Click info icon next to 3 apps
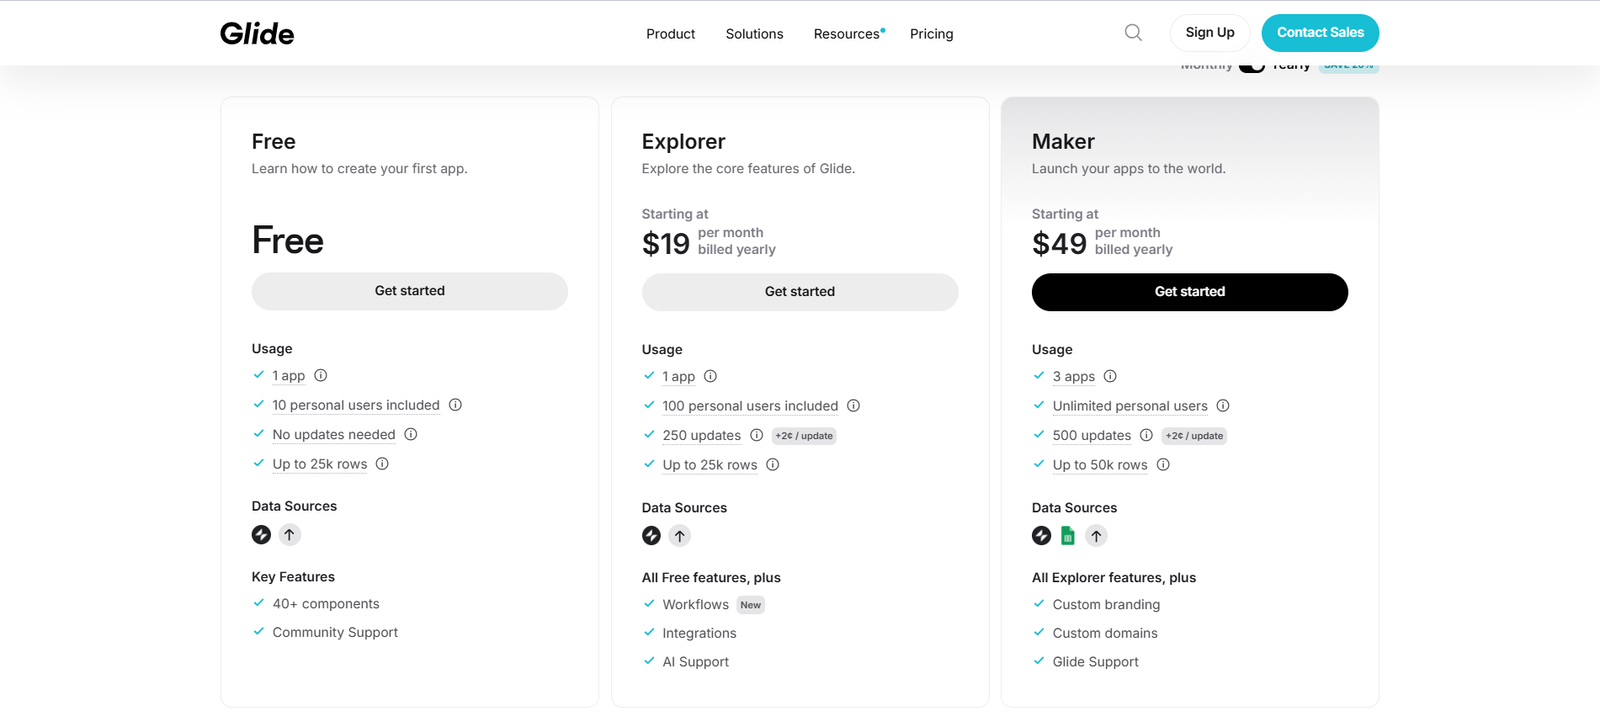The width and height of the screenshot is (1600, 715). pyautogui.click(x=1110, y=377)
